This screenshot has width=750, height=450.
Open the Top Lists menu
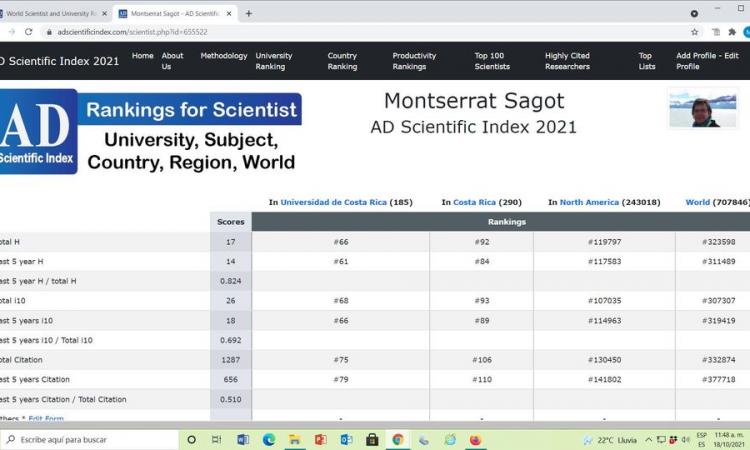click(646, 61)
